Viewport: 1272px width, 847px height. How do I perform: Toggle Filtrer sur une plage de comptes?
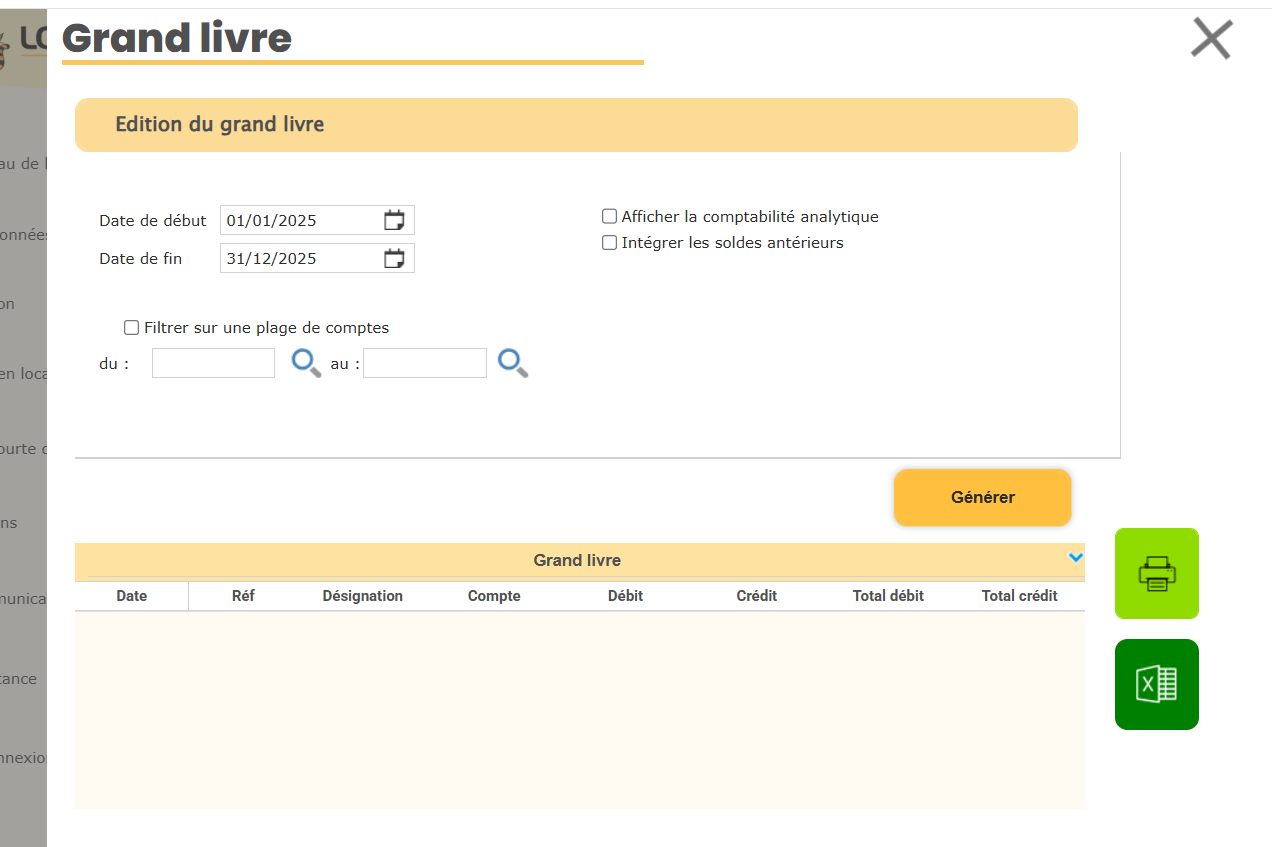pos(131,327)
